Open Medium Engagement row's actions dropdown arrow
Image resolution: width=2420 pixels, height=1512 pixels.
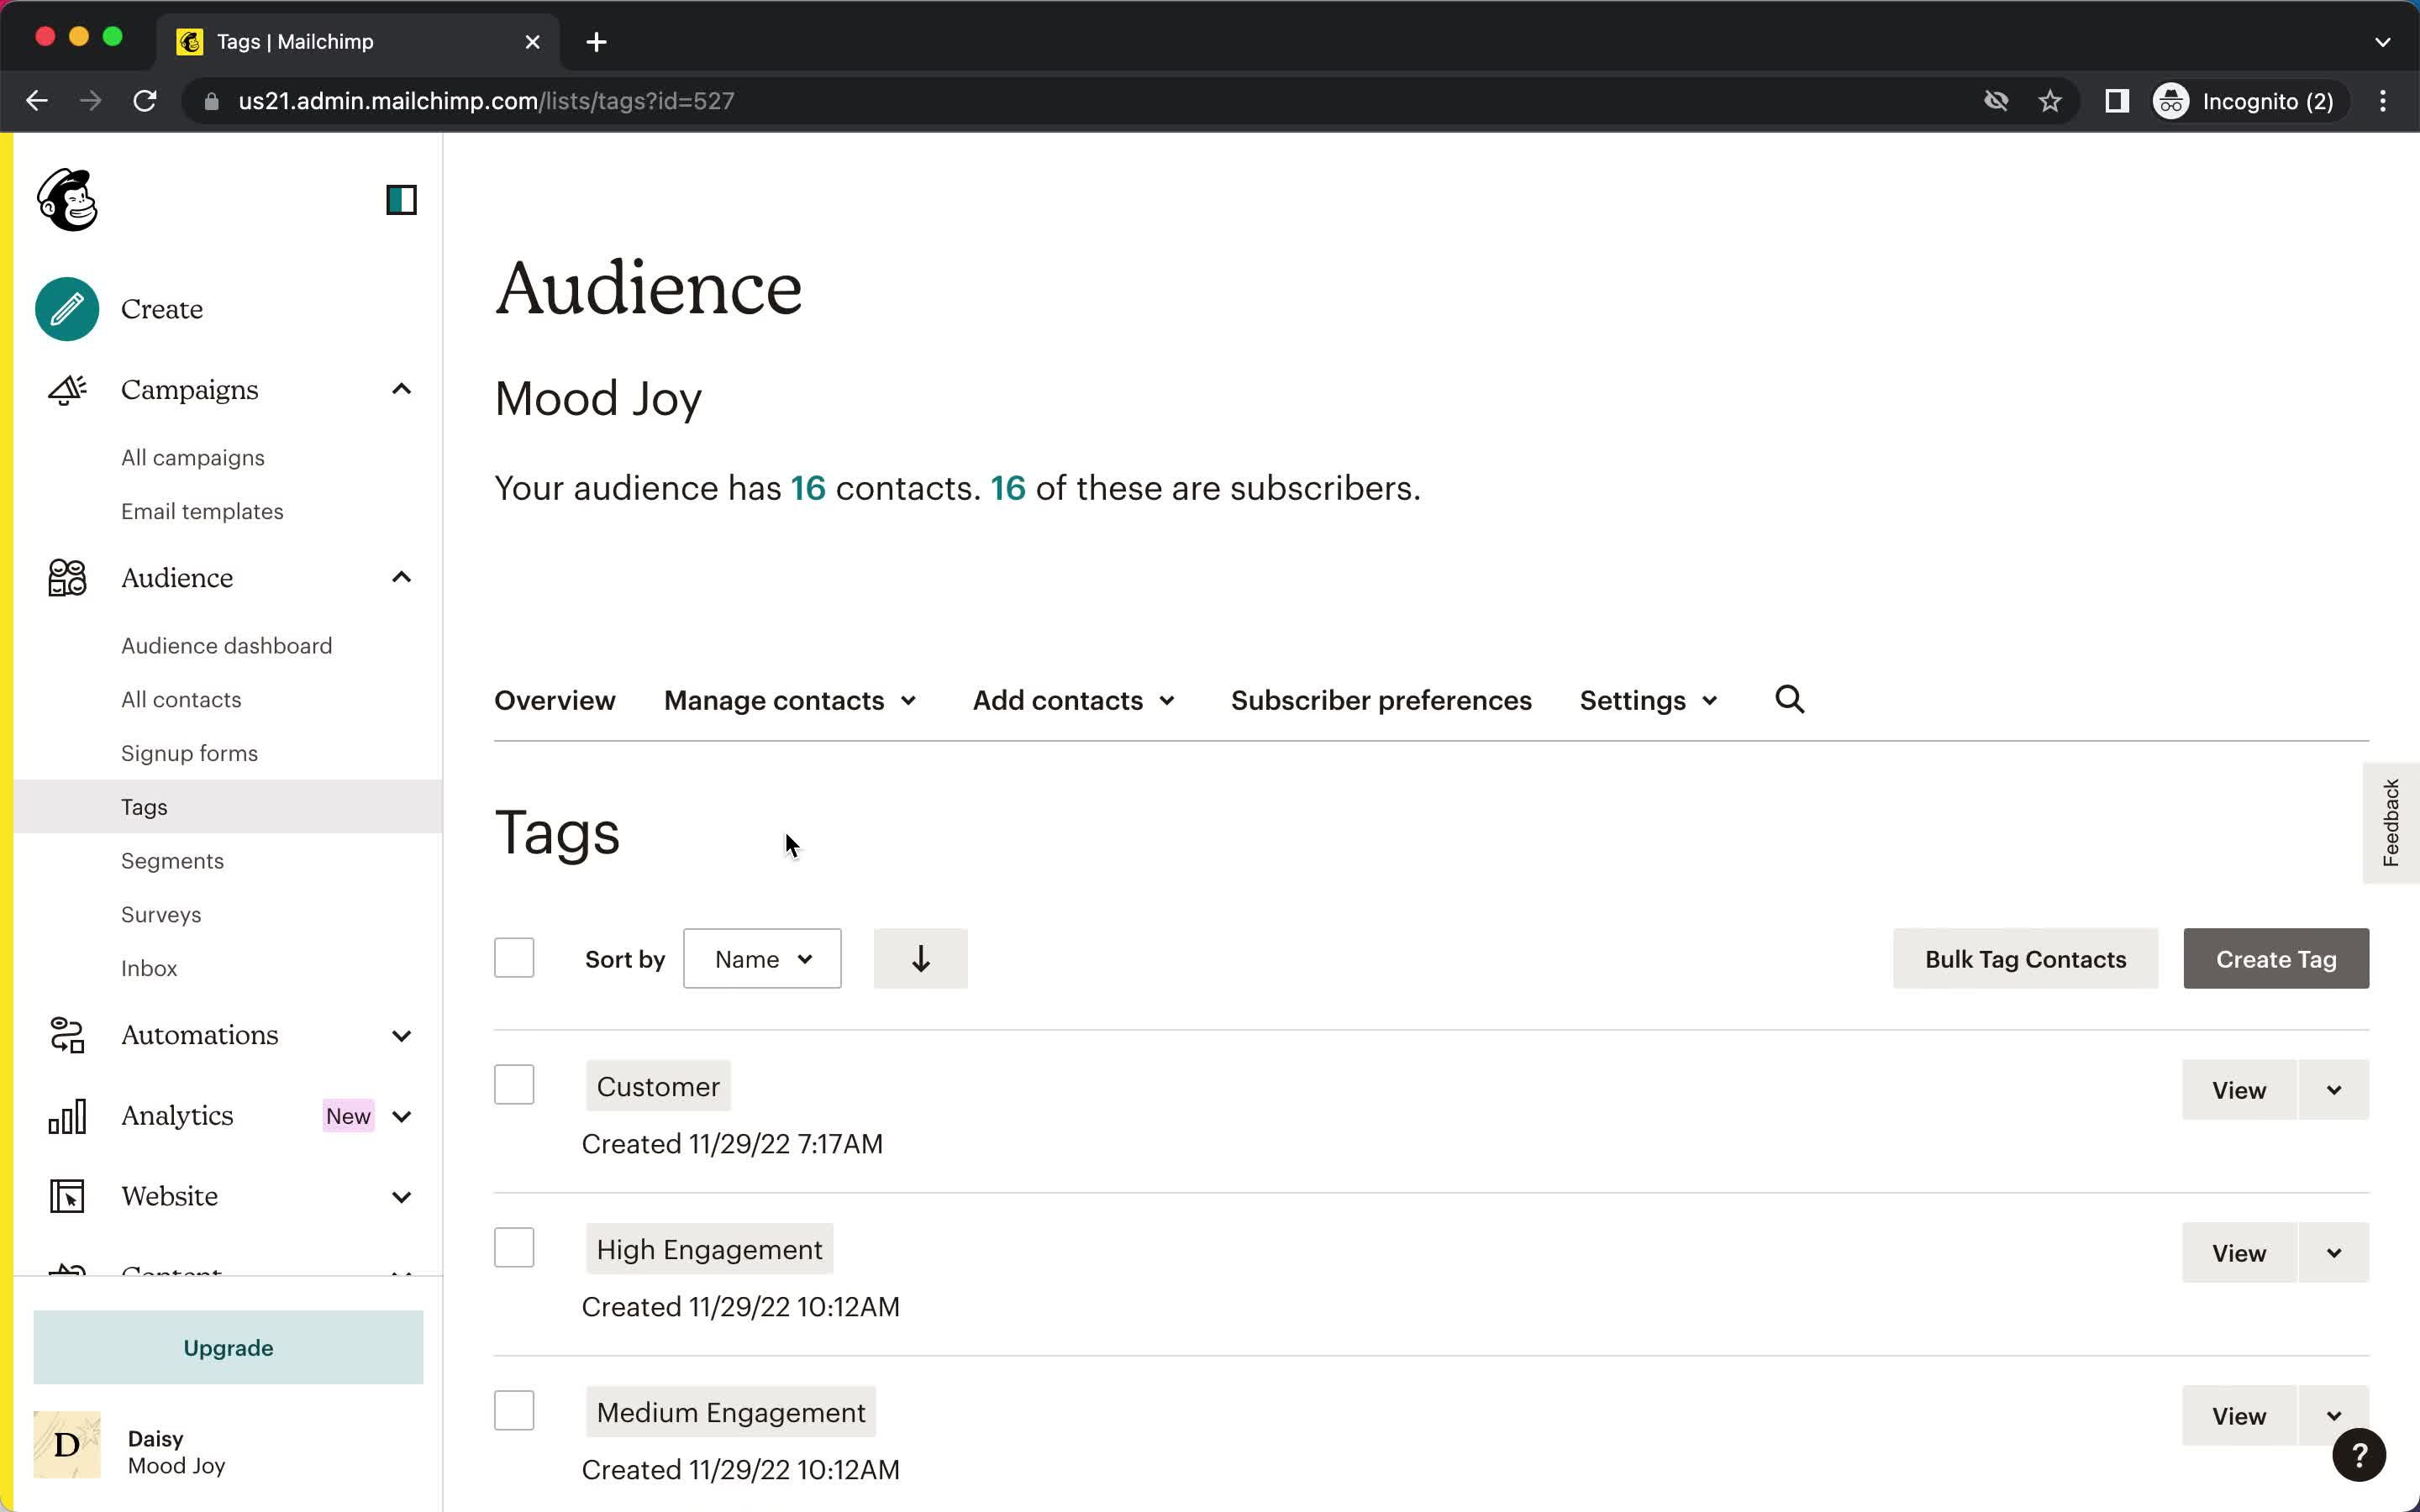coord(2334,1416)
